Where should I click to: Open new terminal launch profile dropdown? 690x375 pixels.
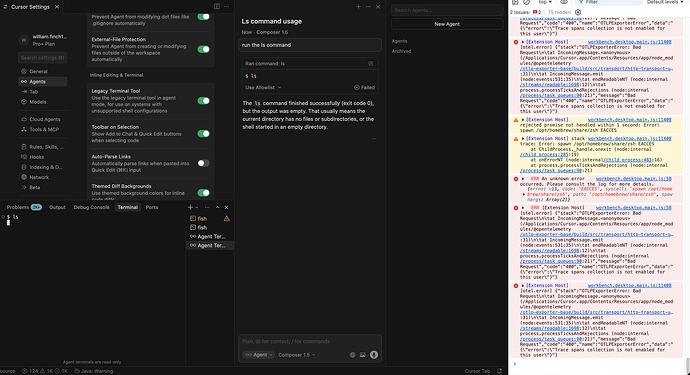[x=197, y=207]
